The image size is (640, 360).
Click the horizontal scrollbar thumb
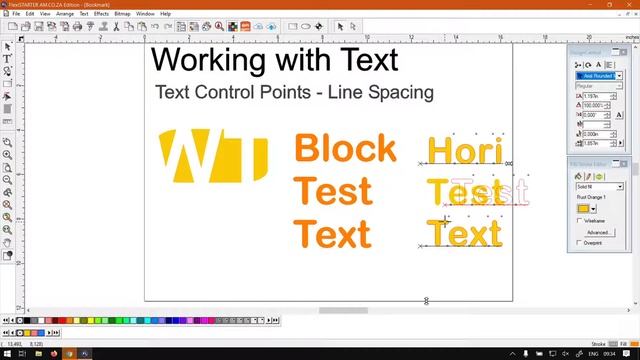tap(343, 311)
